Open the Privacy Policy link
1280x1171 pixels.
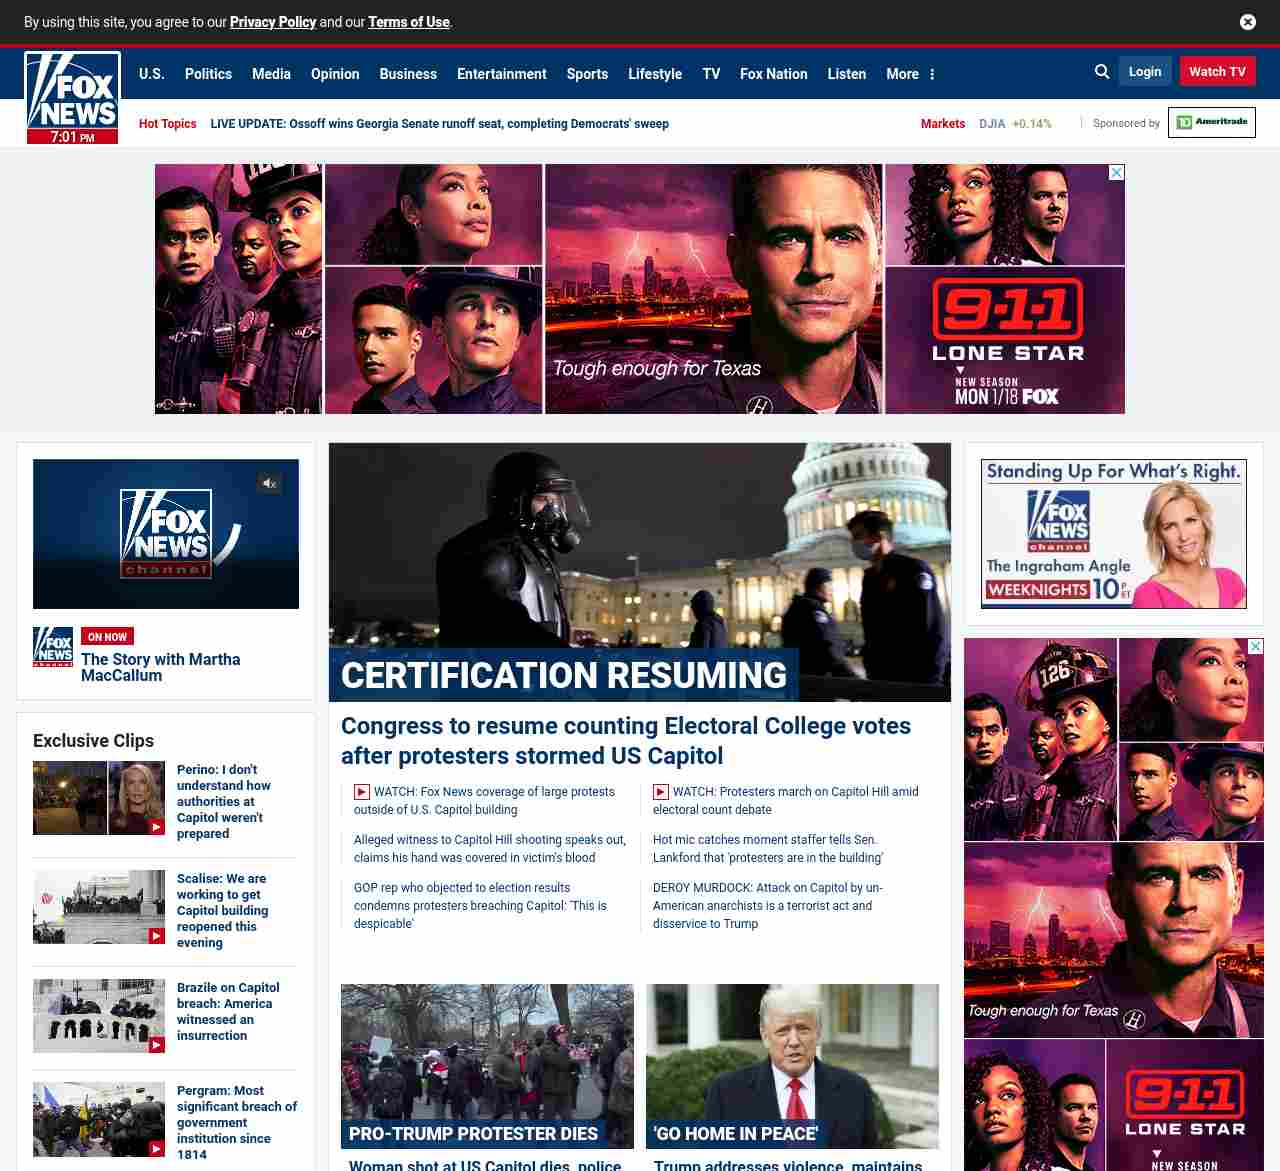coord(272,22)
